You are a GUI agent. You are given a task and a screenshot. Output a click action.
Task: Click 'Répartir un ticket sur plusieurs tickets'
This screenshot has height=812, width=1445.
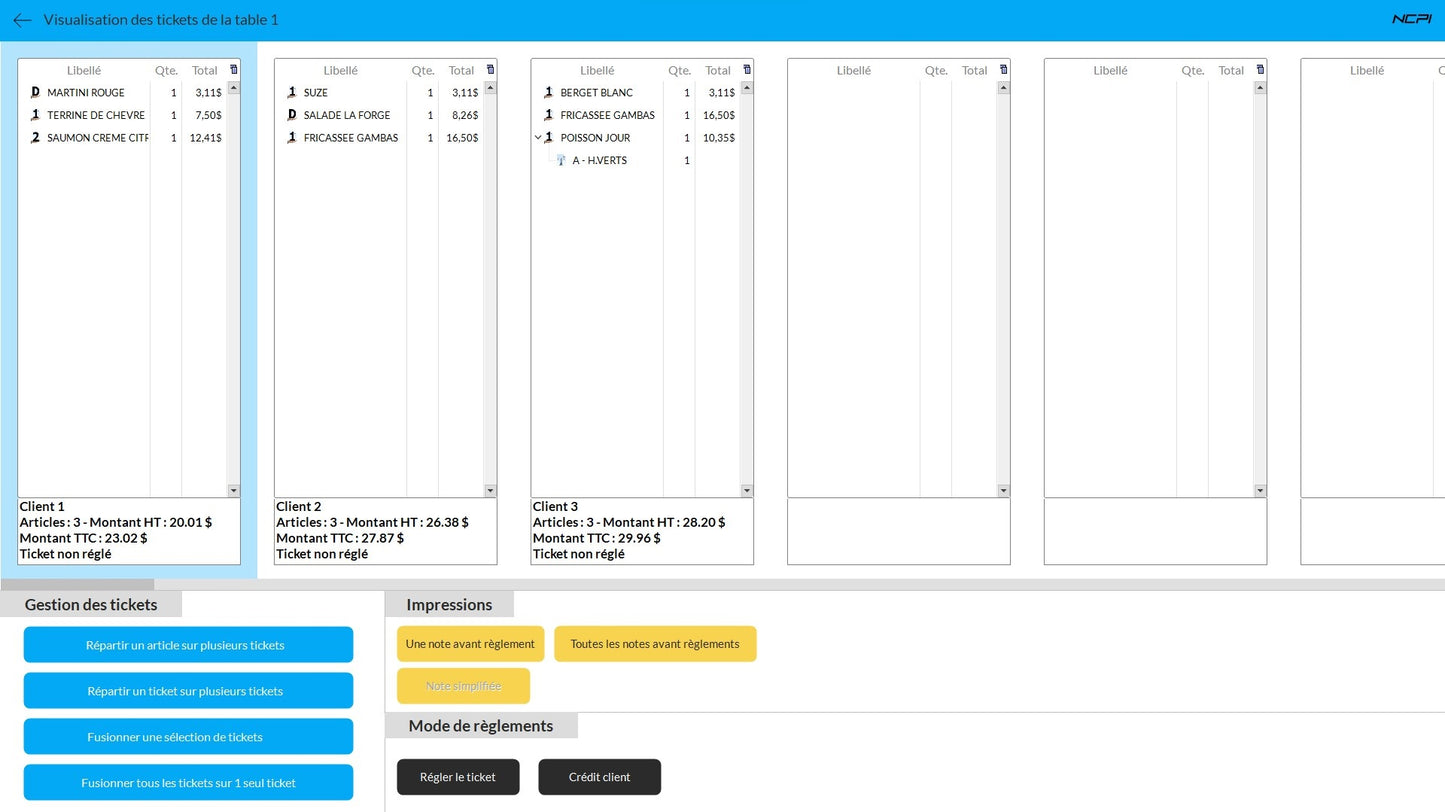(188, 691)
